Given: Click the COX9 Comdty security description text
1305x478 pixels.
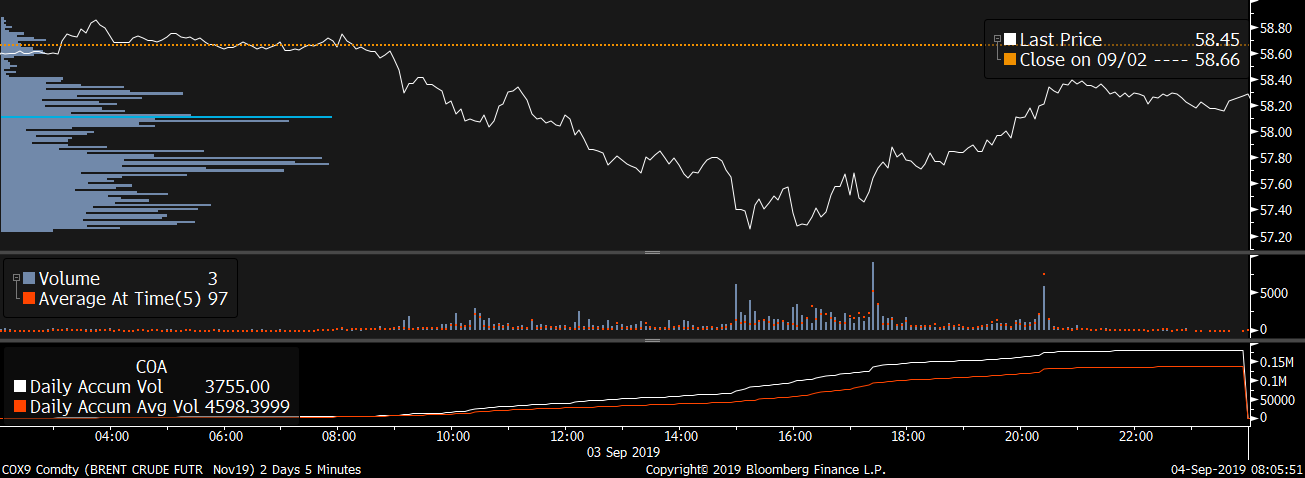Looking at the screenshot, I should click(181, 469).
